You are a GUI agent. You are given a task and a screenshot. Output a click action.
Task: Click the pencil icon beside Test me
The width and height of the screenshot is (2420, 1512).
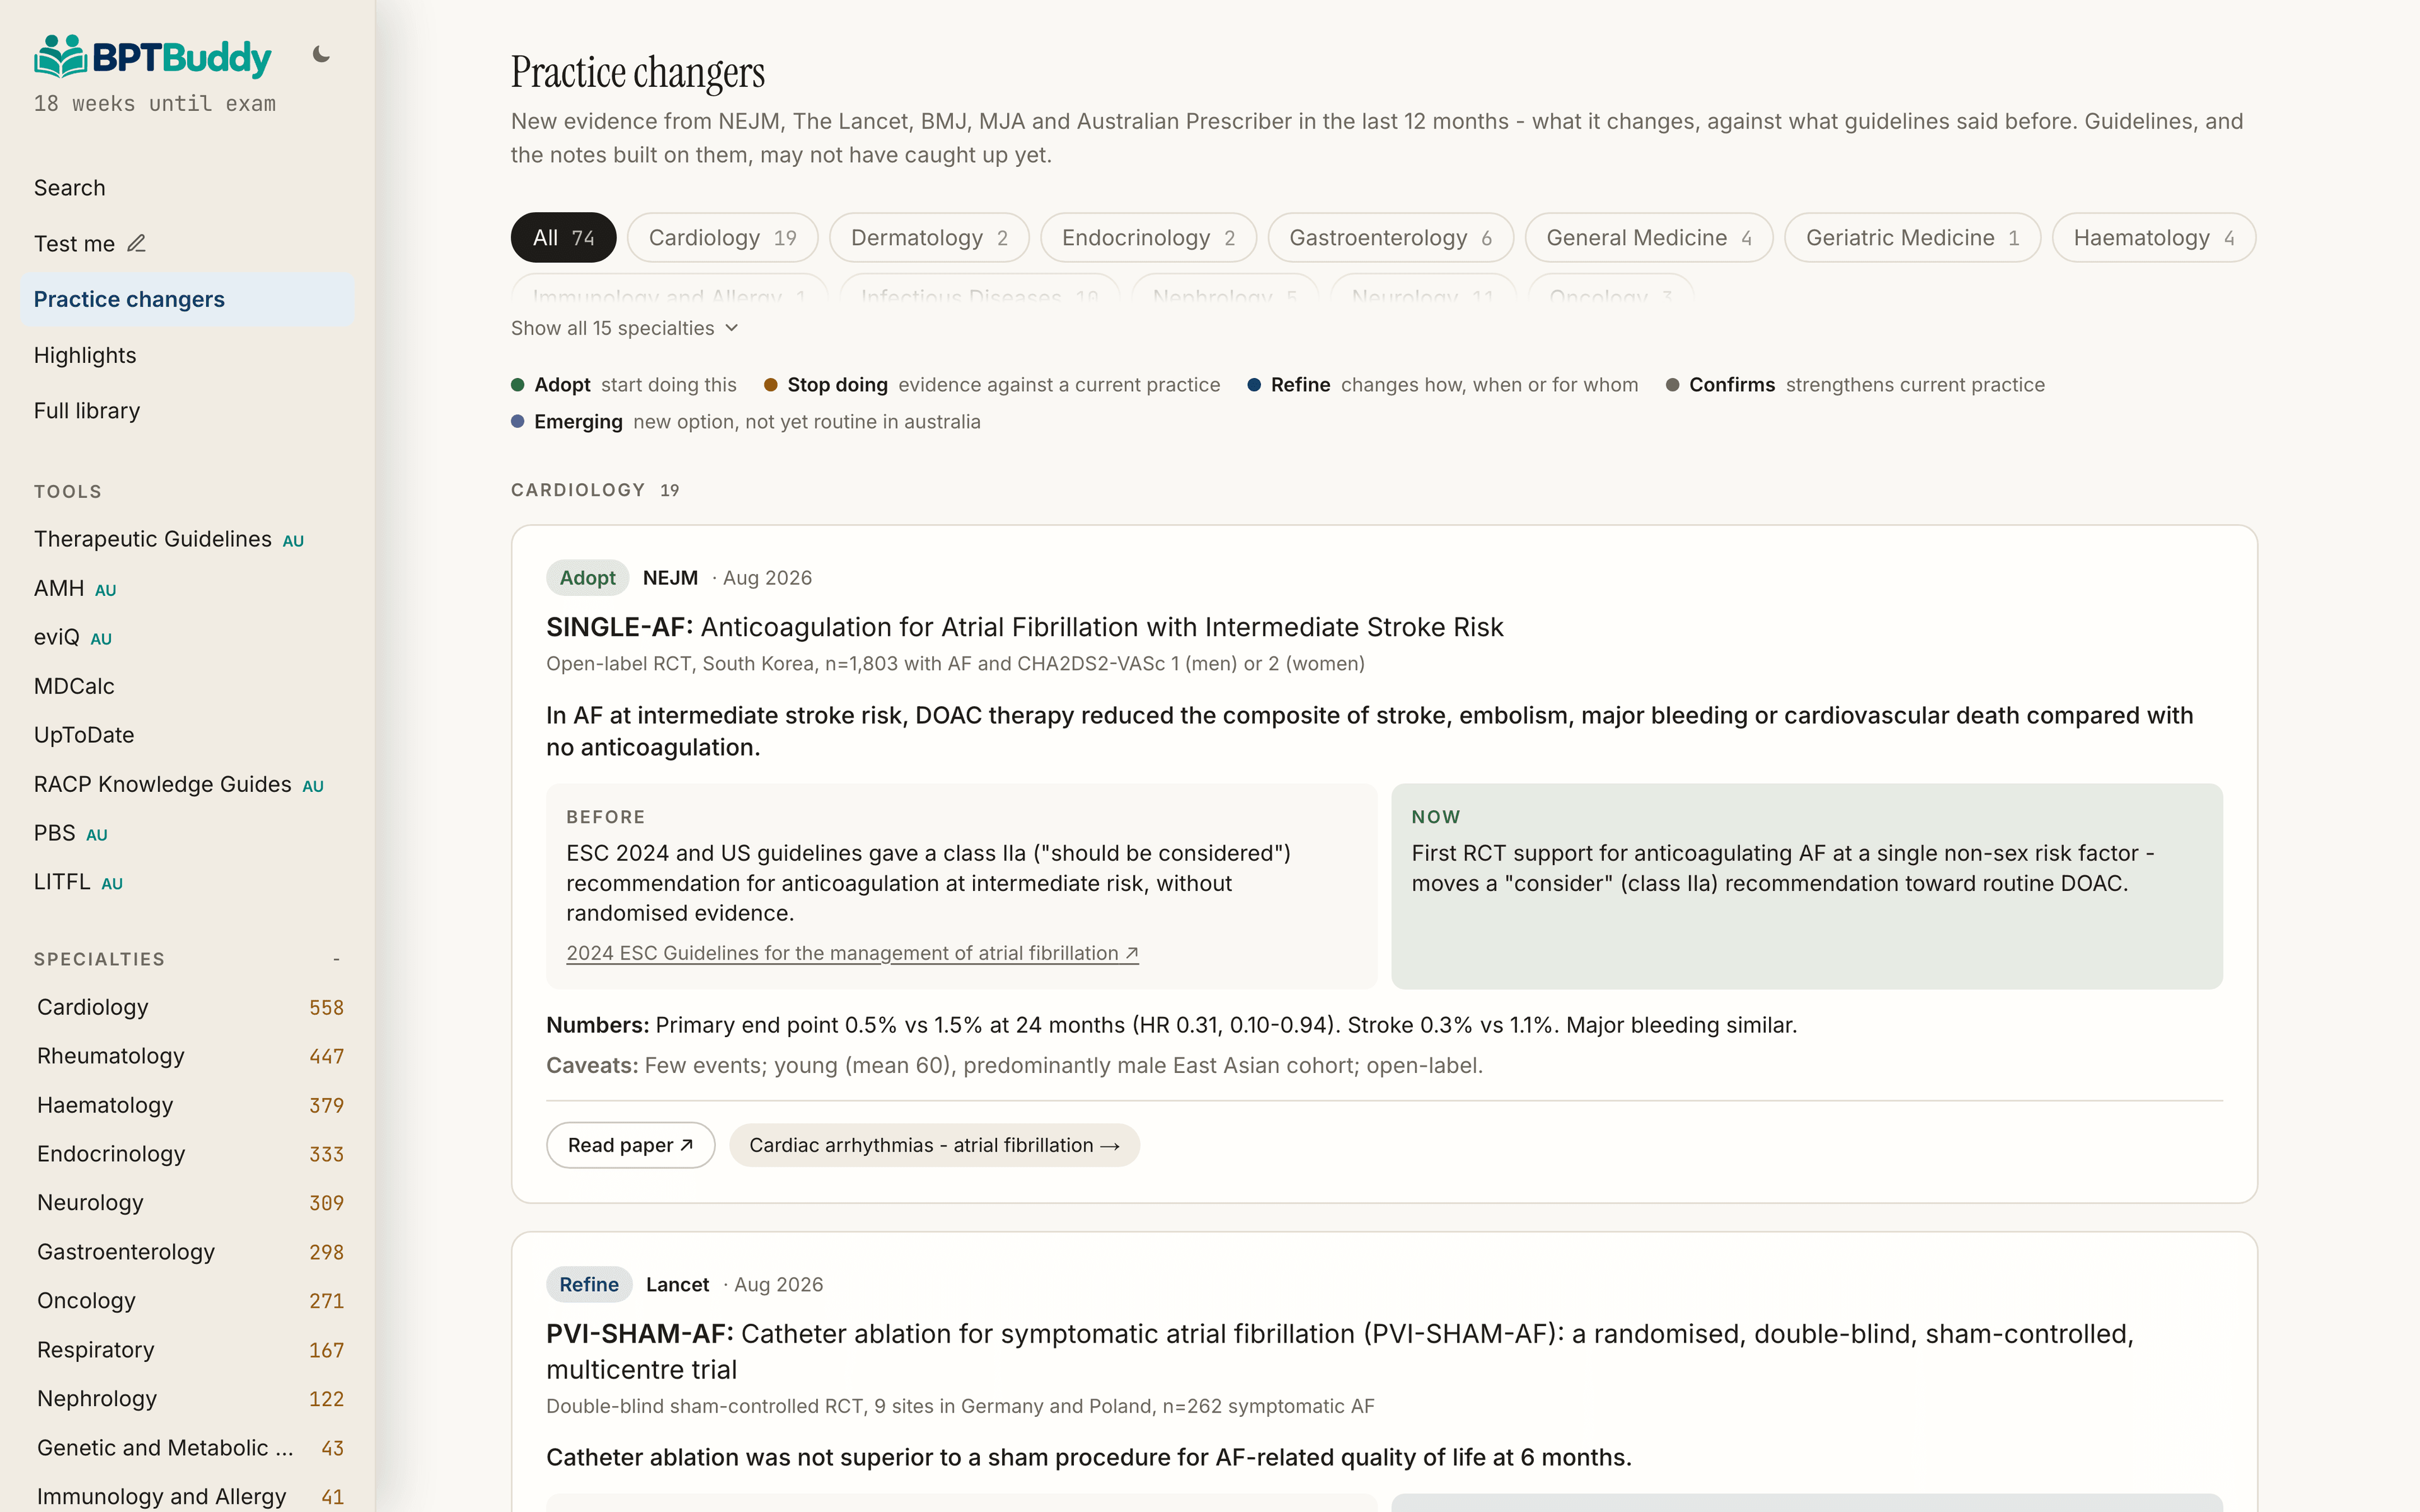[x=137, y=243]
